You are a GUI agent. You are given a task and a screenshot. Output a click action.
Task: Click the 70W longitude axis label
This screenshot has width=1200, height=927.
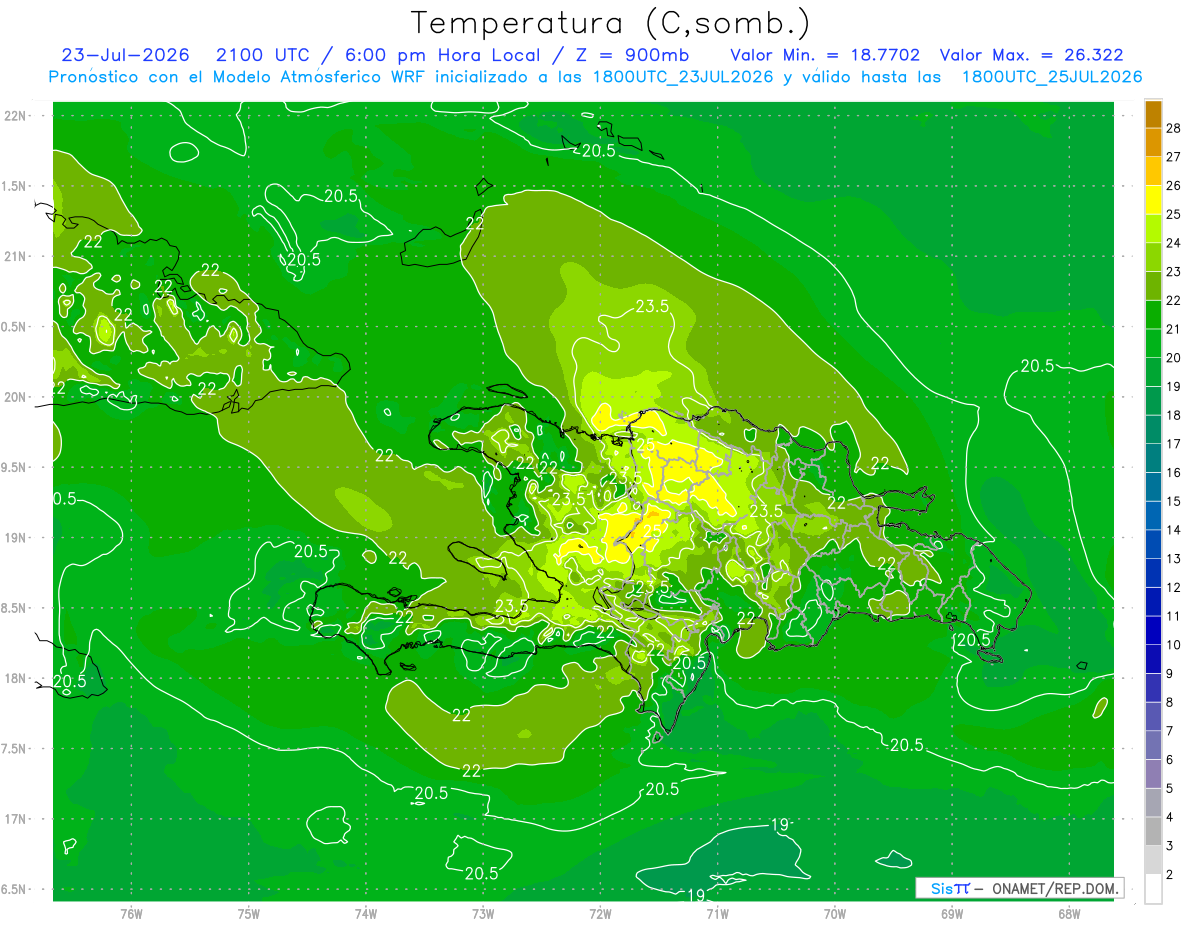835,913
